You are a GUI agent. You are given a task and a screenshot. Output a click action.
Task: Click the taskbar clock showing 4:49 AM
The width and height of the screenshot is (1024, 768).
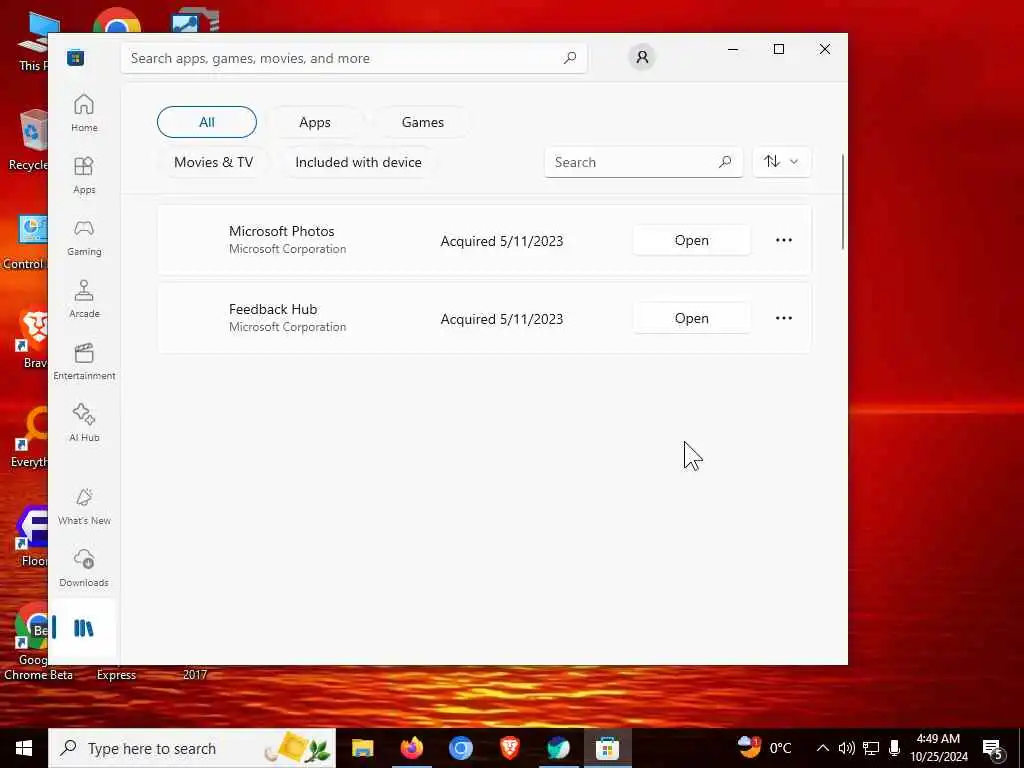click(x=938, y=748)
